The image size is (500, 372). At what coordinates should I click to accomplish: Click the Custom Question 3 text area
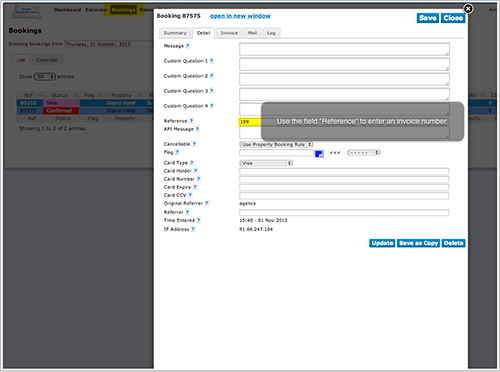(344, 94)
